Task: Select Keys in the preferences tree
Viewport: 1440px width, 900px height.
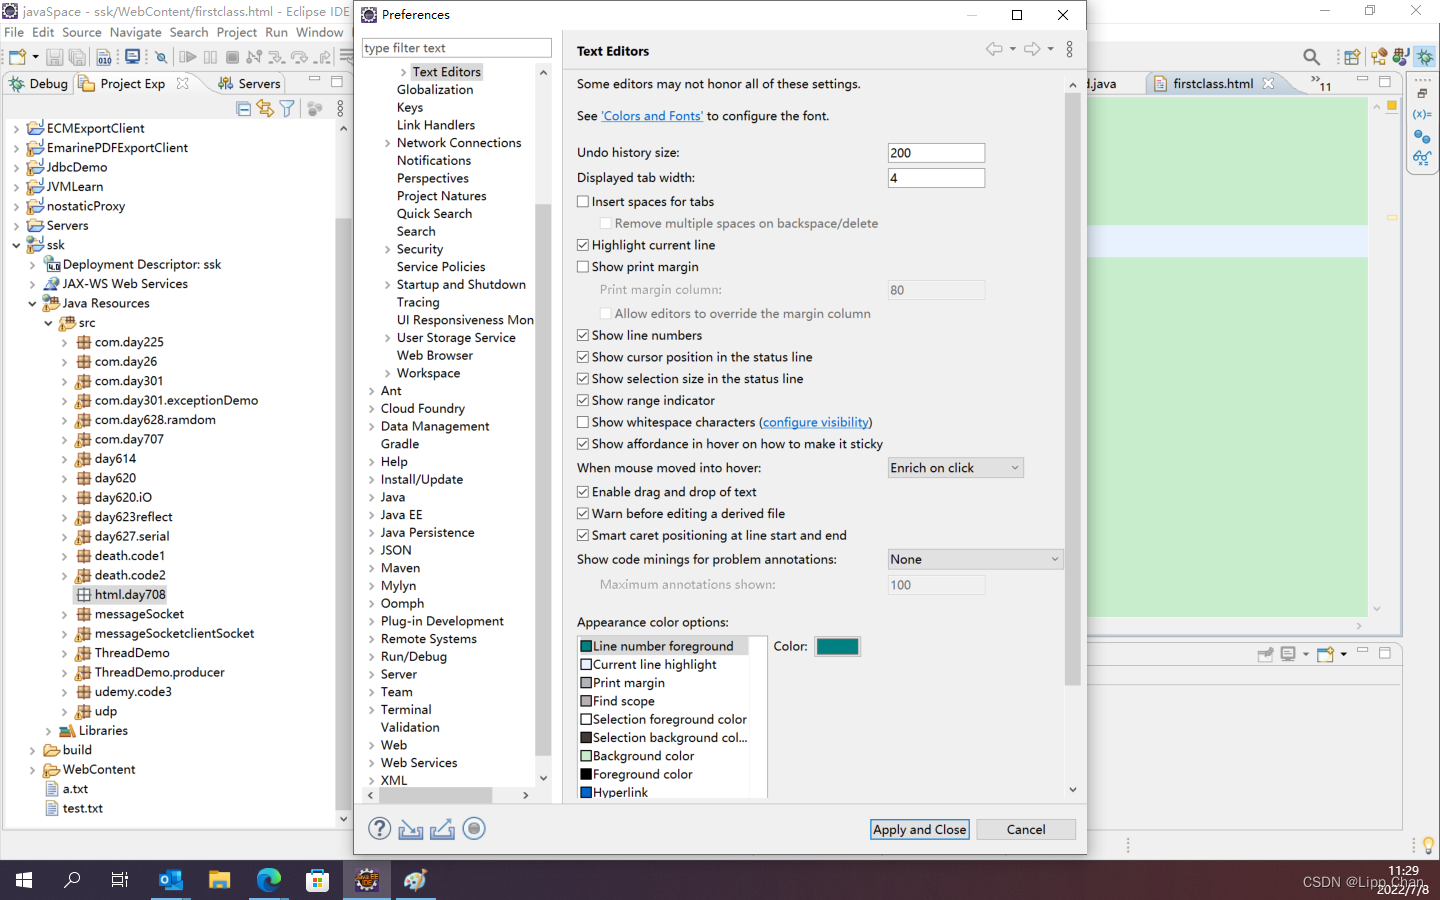Action: tap(410, 108)
